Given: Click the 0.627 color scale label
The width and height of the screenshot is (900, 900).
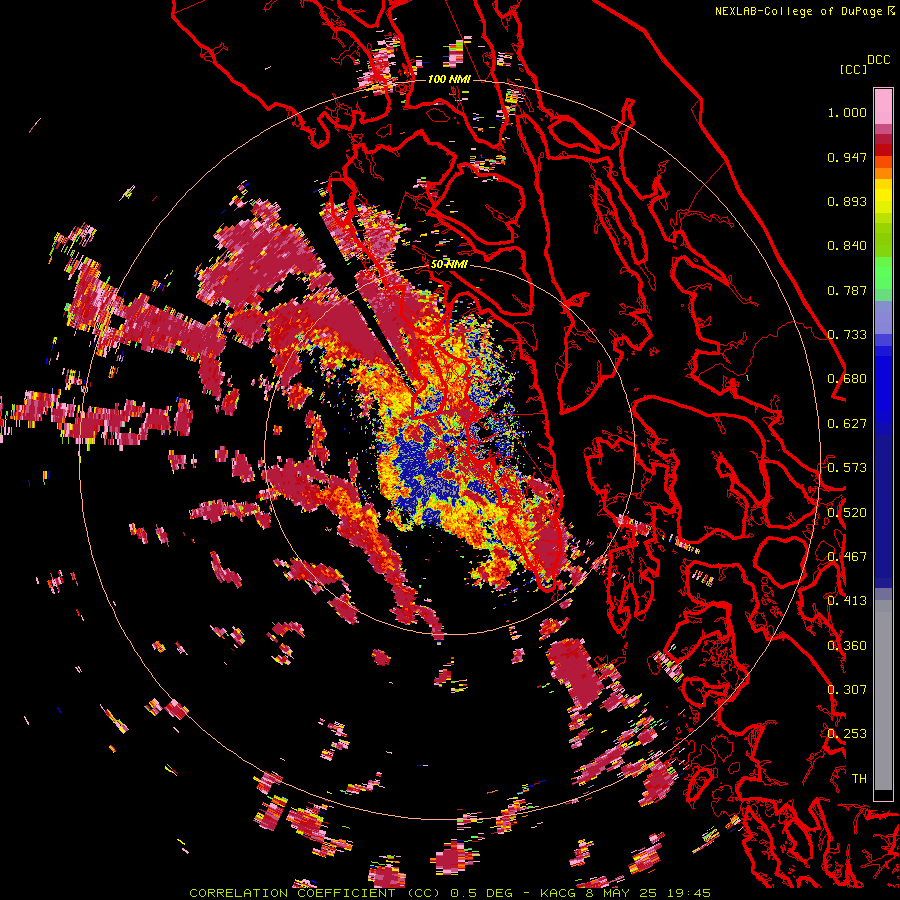Looking at the screenshot, I should [x=847, y=424].
